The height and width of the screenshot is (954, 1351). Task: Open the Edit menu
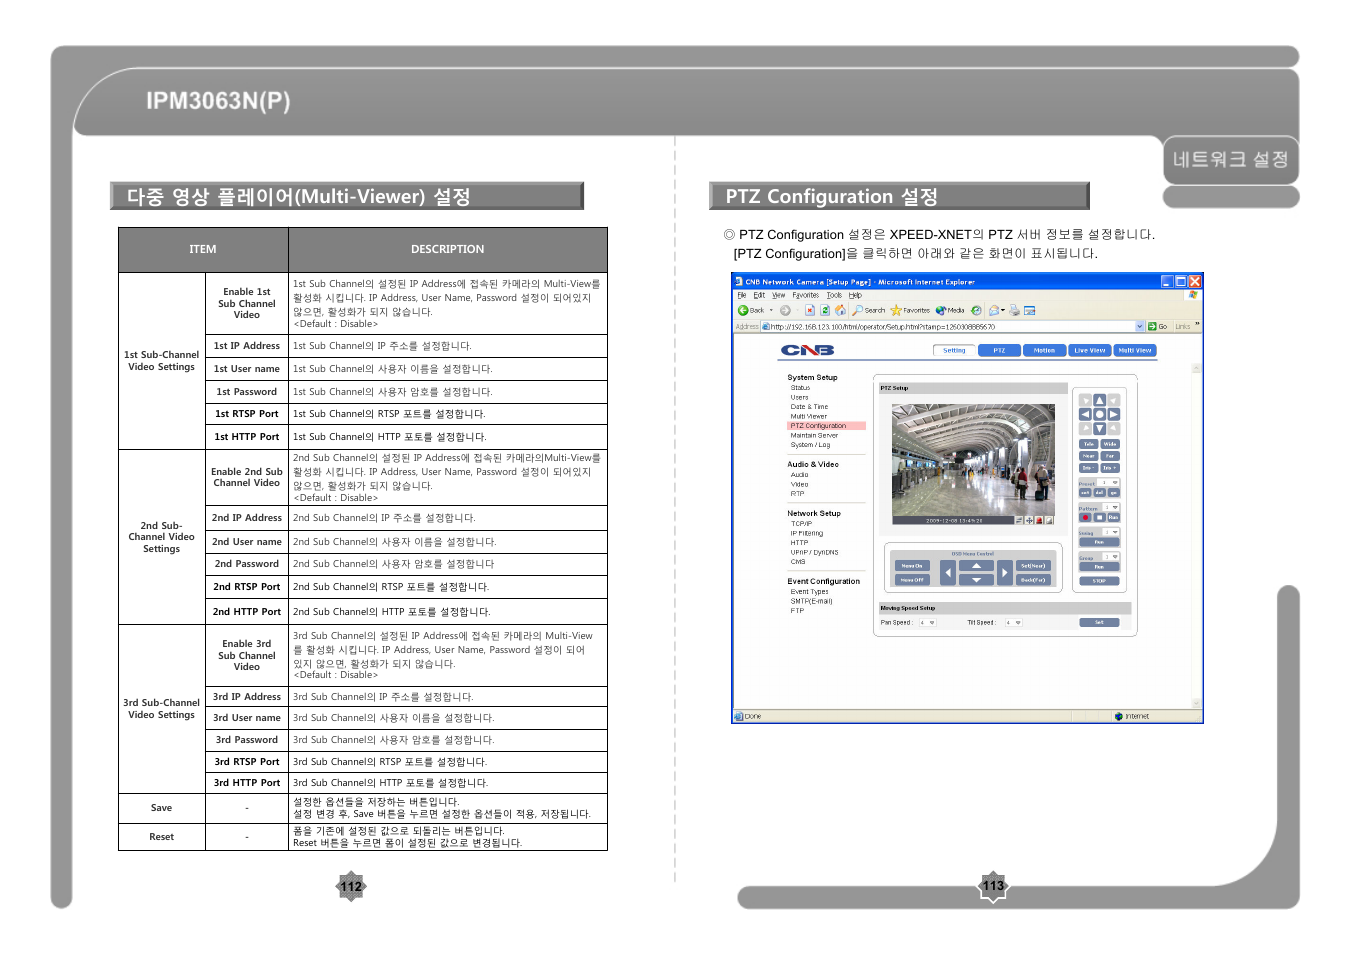pyautogui.click(x=759, y=295)
